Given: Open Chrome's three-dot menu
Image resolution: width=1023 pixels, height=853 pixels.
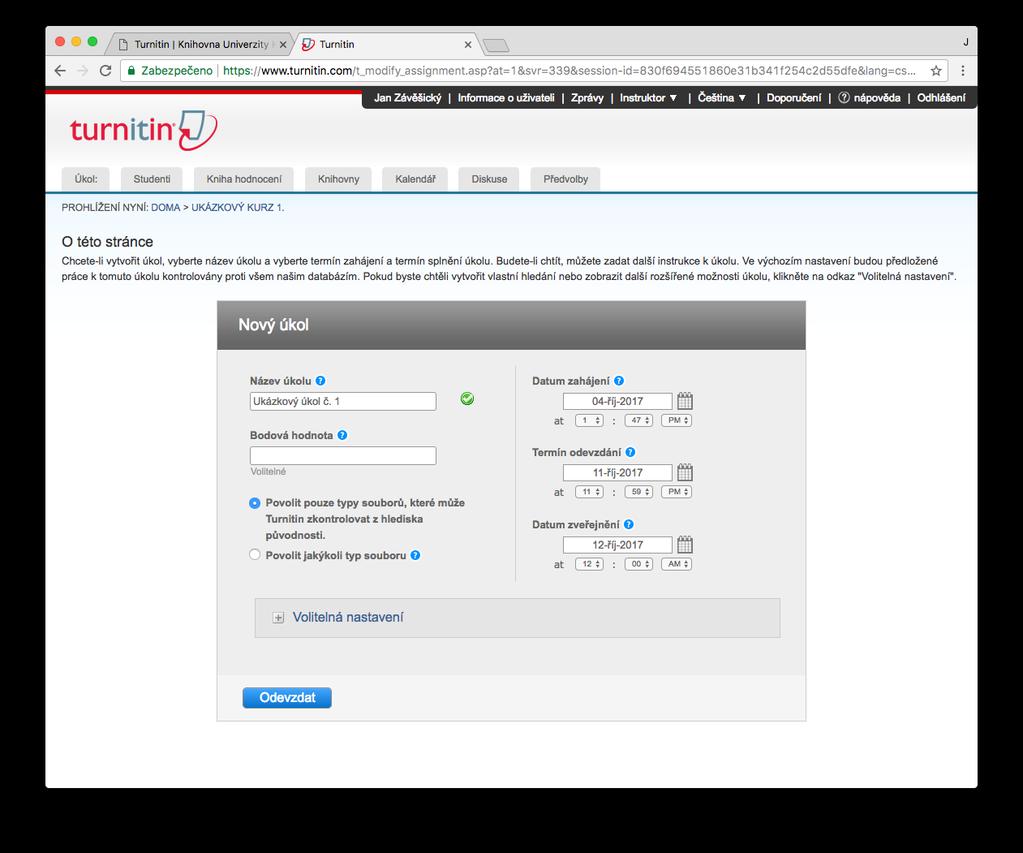Looking at the screenshot, I should click(x=962, y=70).
